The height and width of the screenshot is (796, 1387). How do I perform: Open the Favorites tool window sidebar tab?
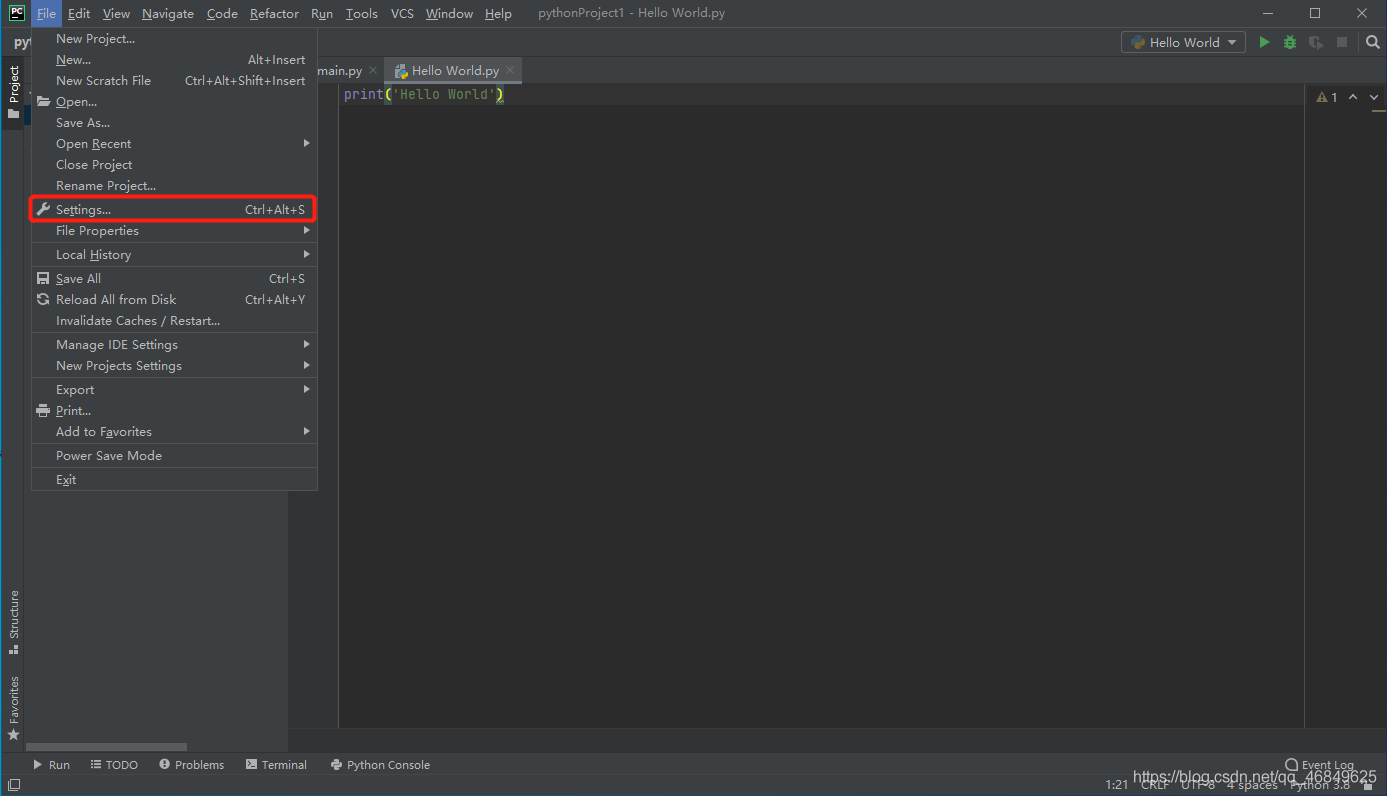14,708
